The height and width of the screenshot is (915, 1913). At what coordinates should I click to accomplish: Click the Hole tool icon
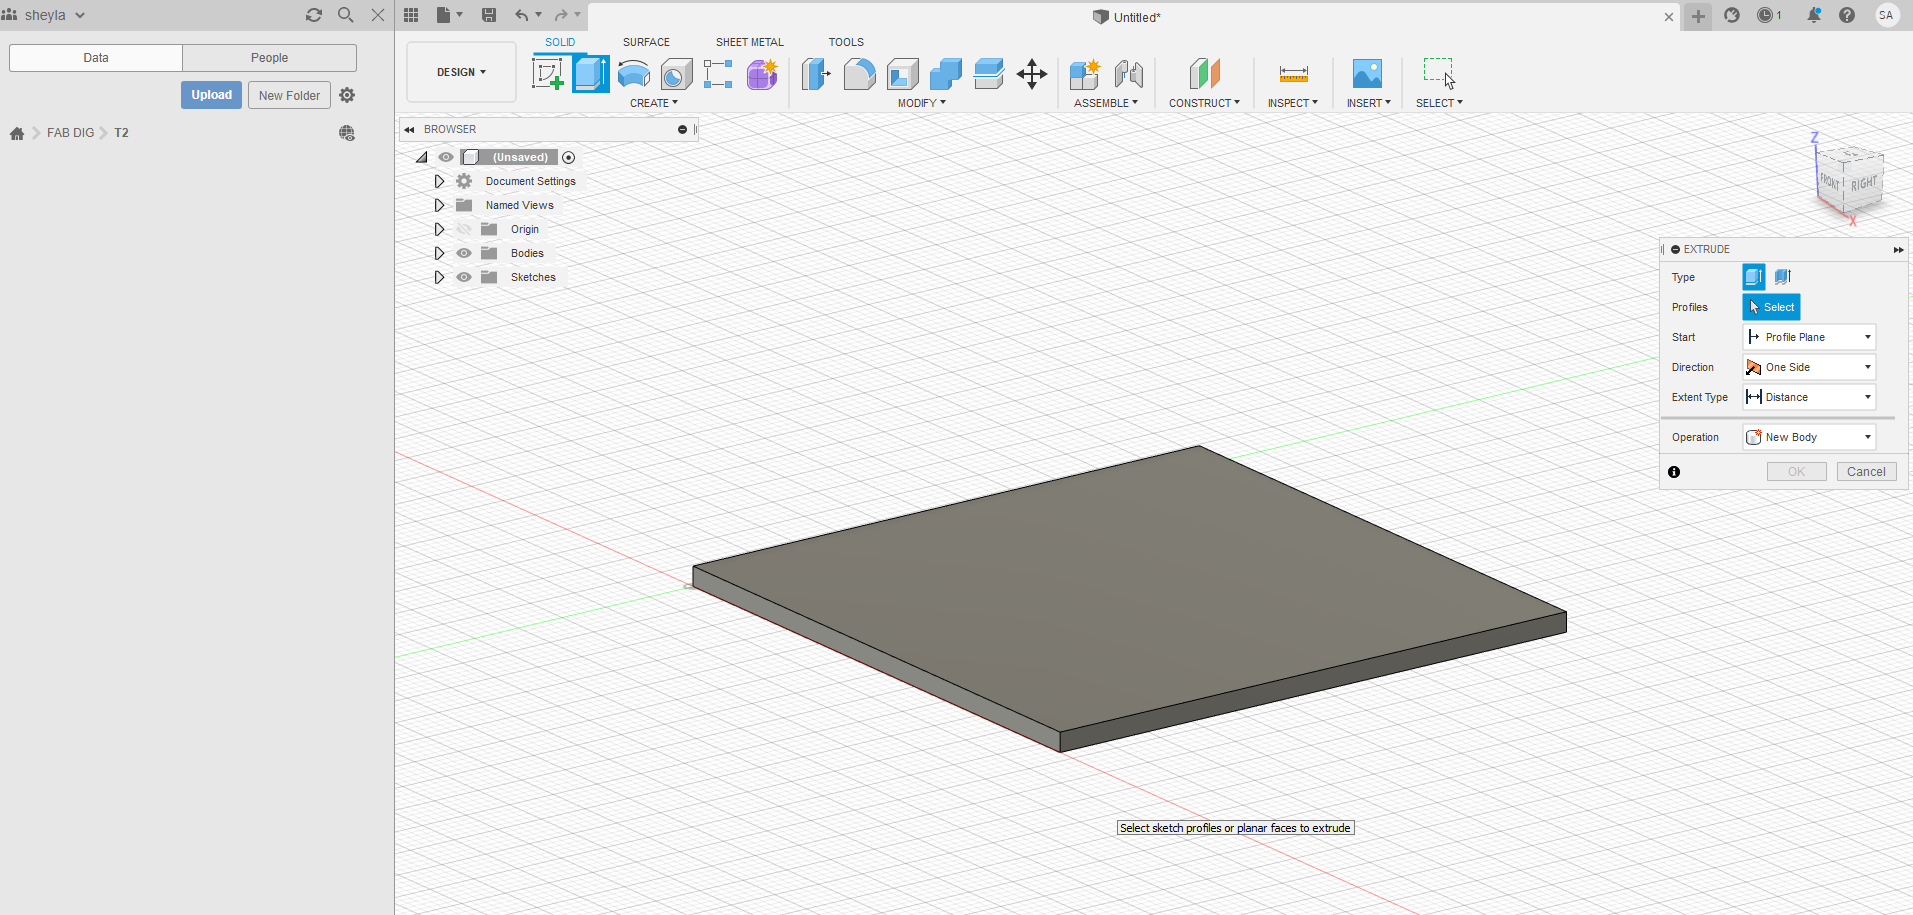677,74
